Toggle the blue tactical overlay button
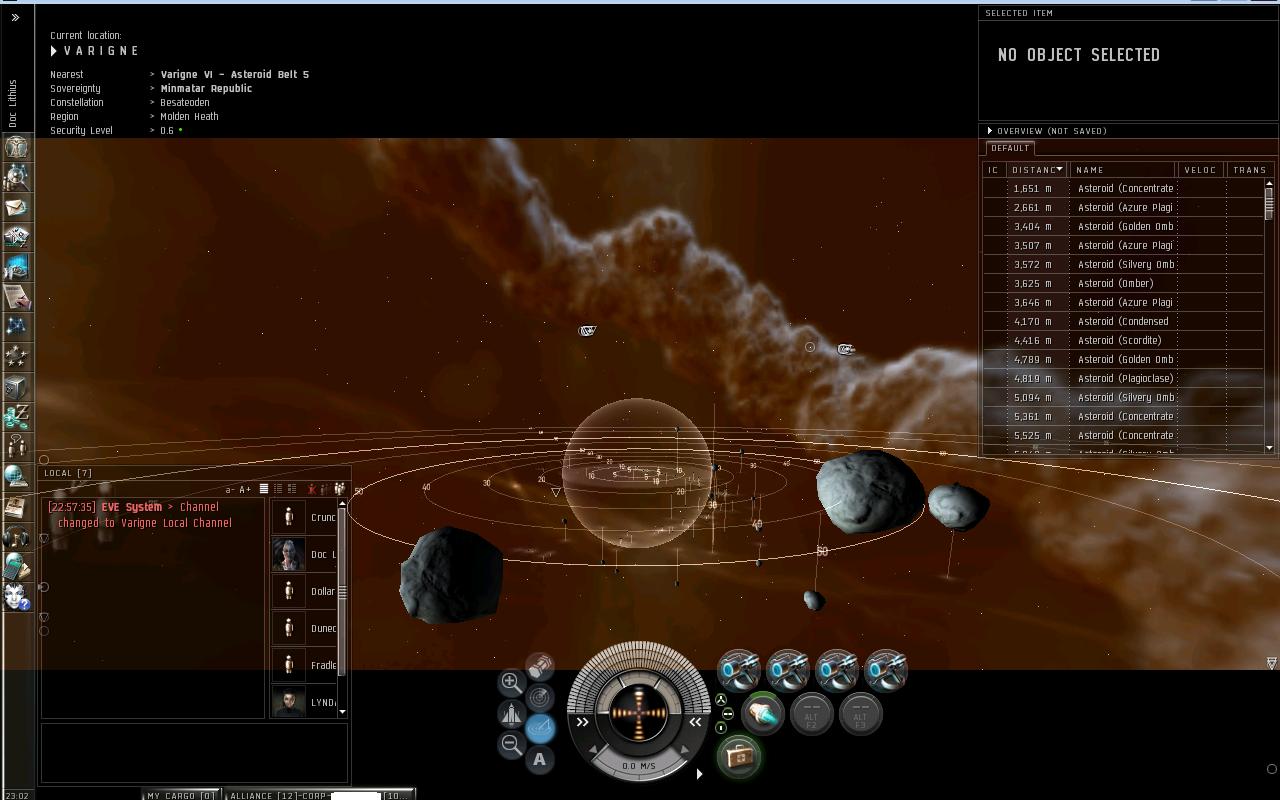 [540, 727]
